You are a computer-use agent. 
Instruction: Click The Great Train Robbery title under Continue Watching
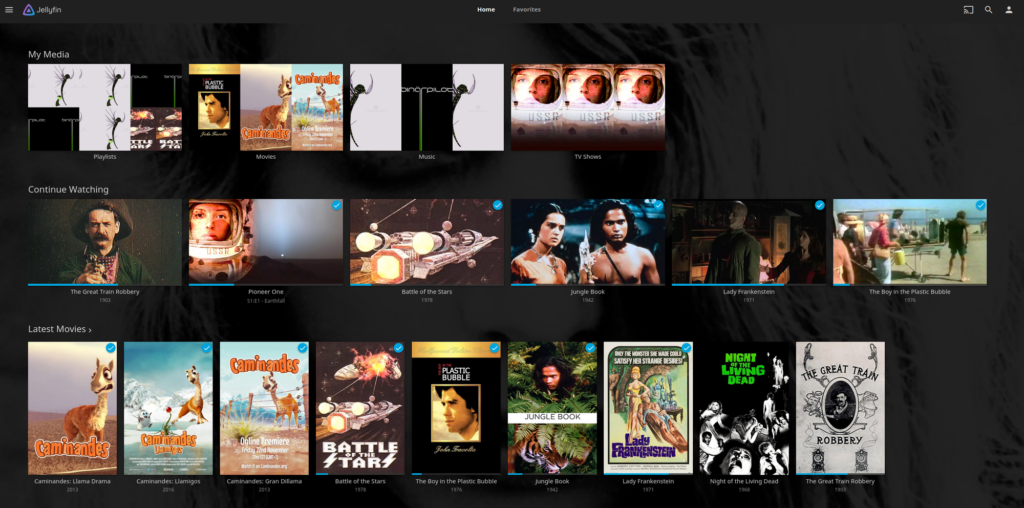pos(105,292)
